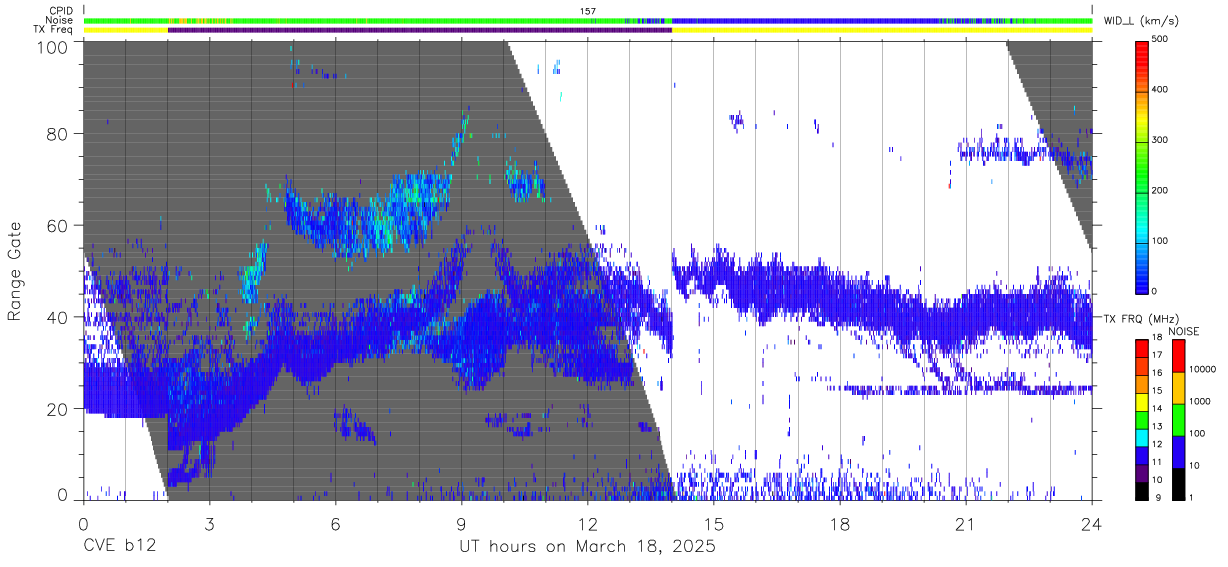This screenshot has width=1228, height=567.
Task: Click the UT hours on March 18, 2025 title
Action: pos(587,547)
